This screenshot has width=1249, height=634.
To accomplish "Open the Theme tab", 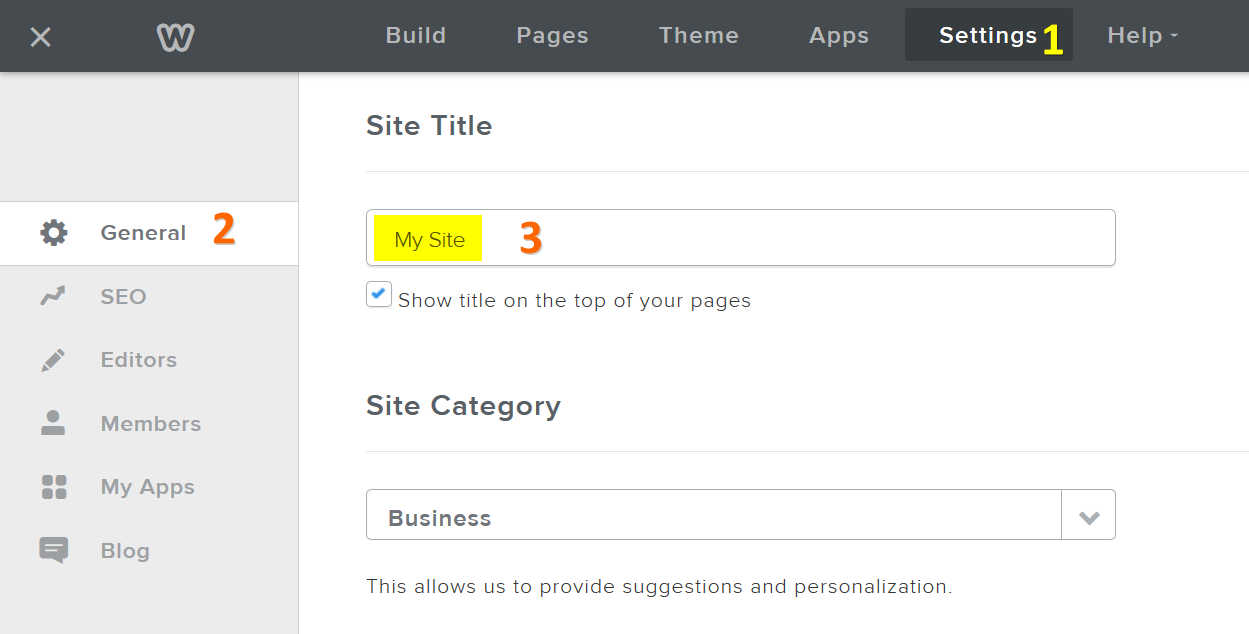I will pyautogui.click(x=698, y=36).
